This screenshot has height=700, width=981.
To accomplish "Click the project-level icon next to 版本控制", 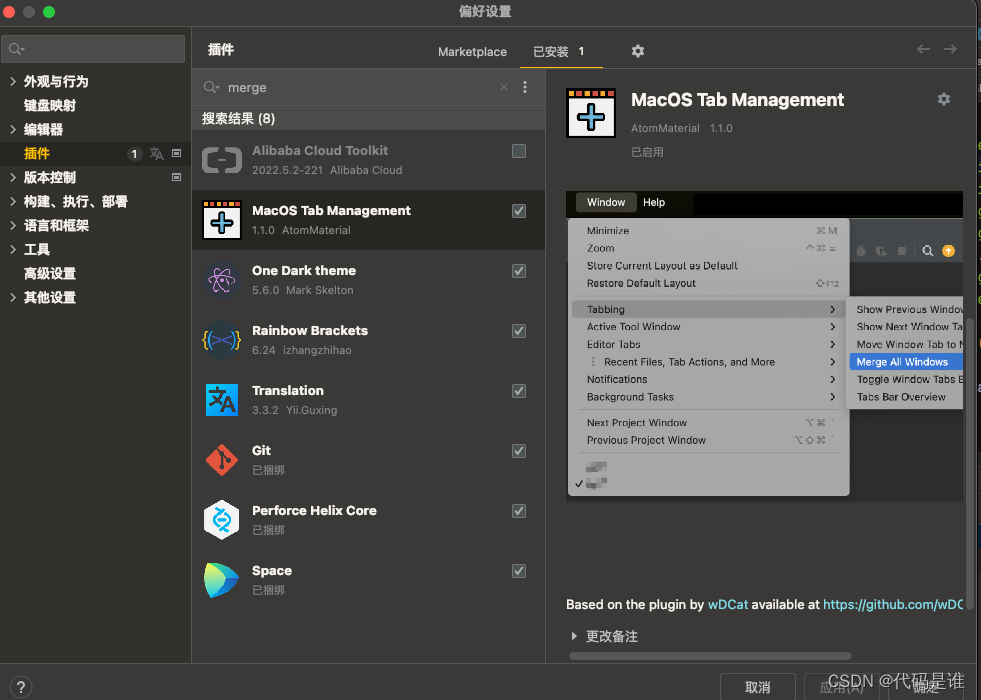I will 176,177.
